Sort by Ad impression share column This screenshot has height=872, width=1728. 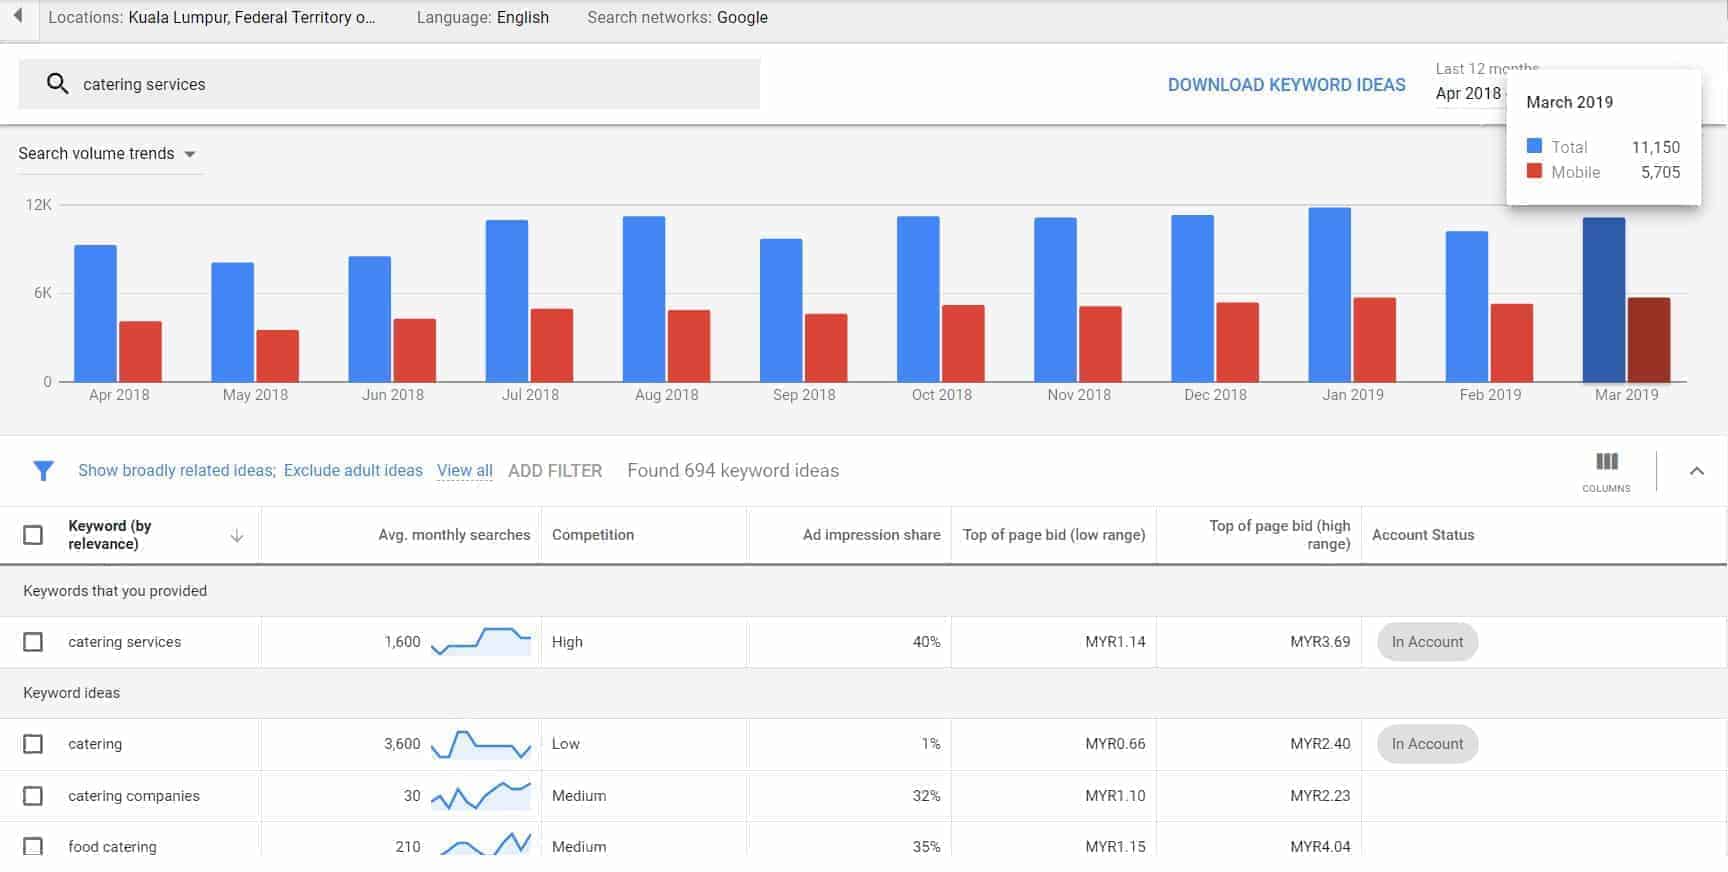coord(871,535)
